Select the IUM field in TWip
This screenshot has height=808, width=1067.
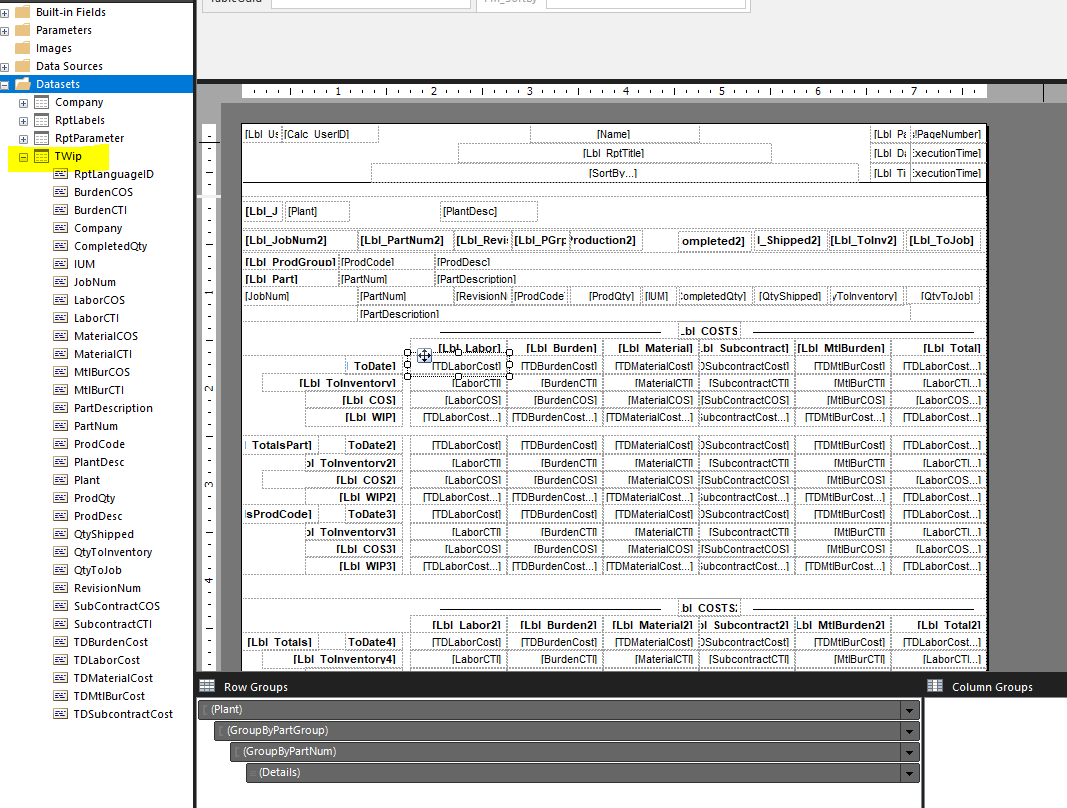click(84, 264)
